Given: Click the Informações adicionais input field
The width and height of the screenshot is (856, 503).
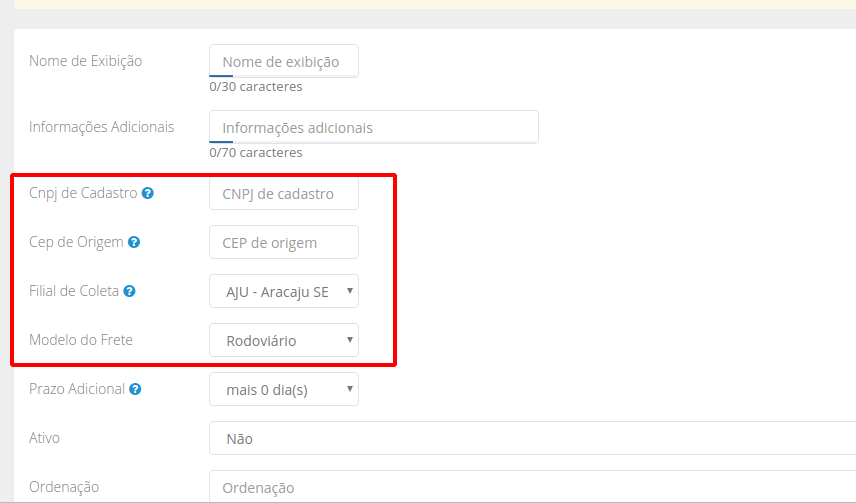Looking at the screenshot, I should pyautogui.click(x=374, y=127).
